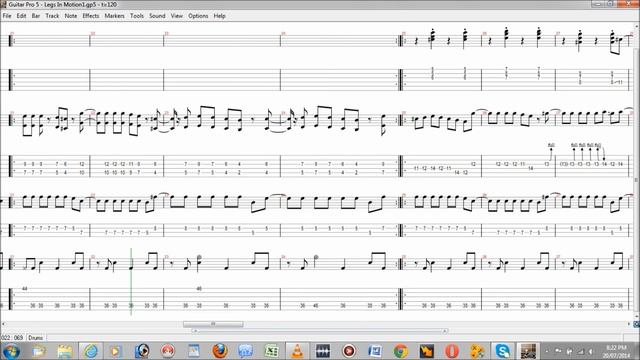Click the left arrow of the horizontal scrollbar
640x360 pixels.
[x=3, y=324]
